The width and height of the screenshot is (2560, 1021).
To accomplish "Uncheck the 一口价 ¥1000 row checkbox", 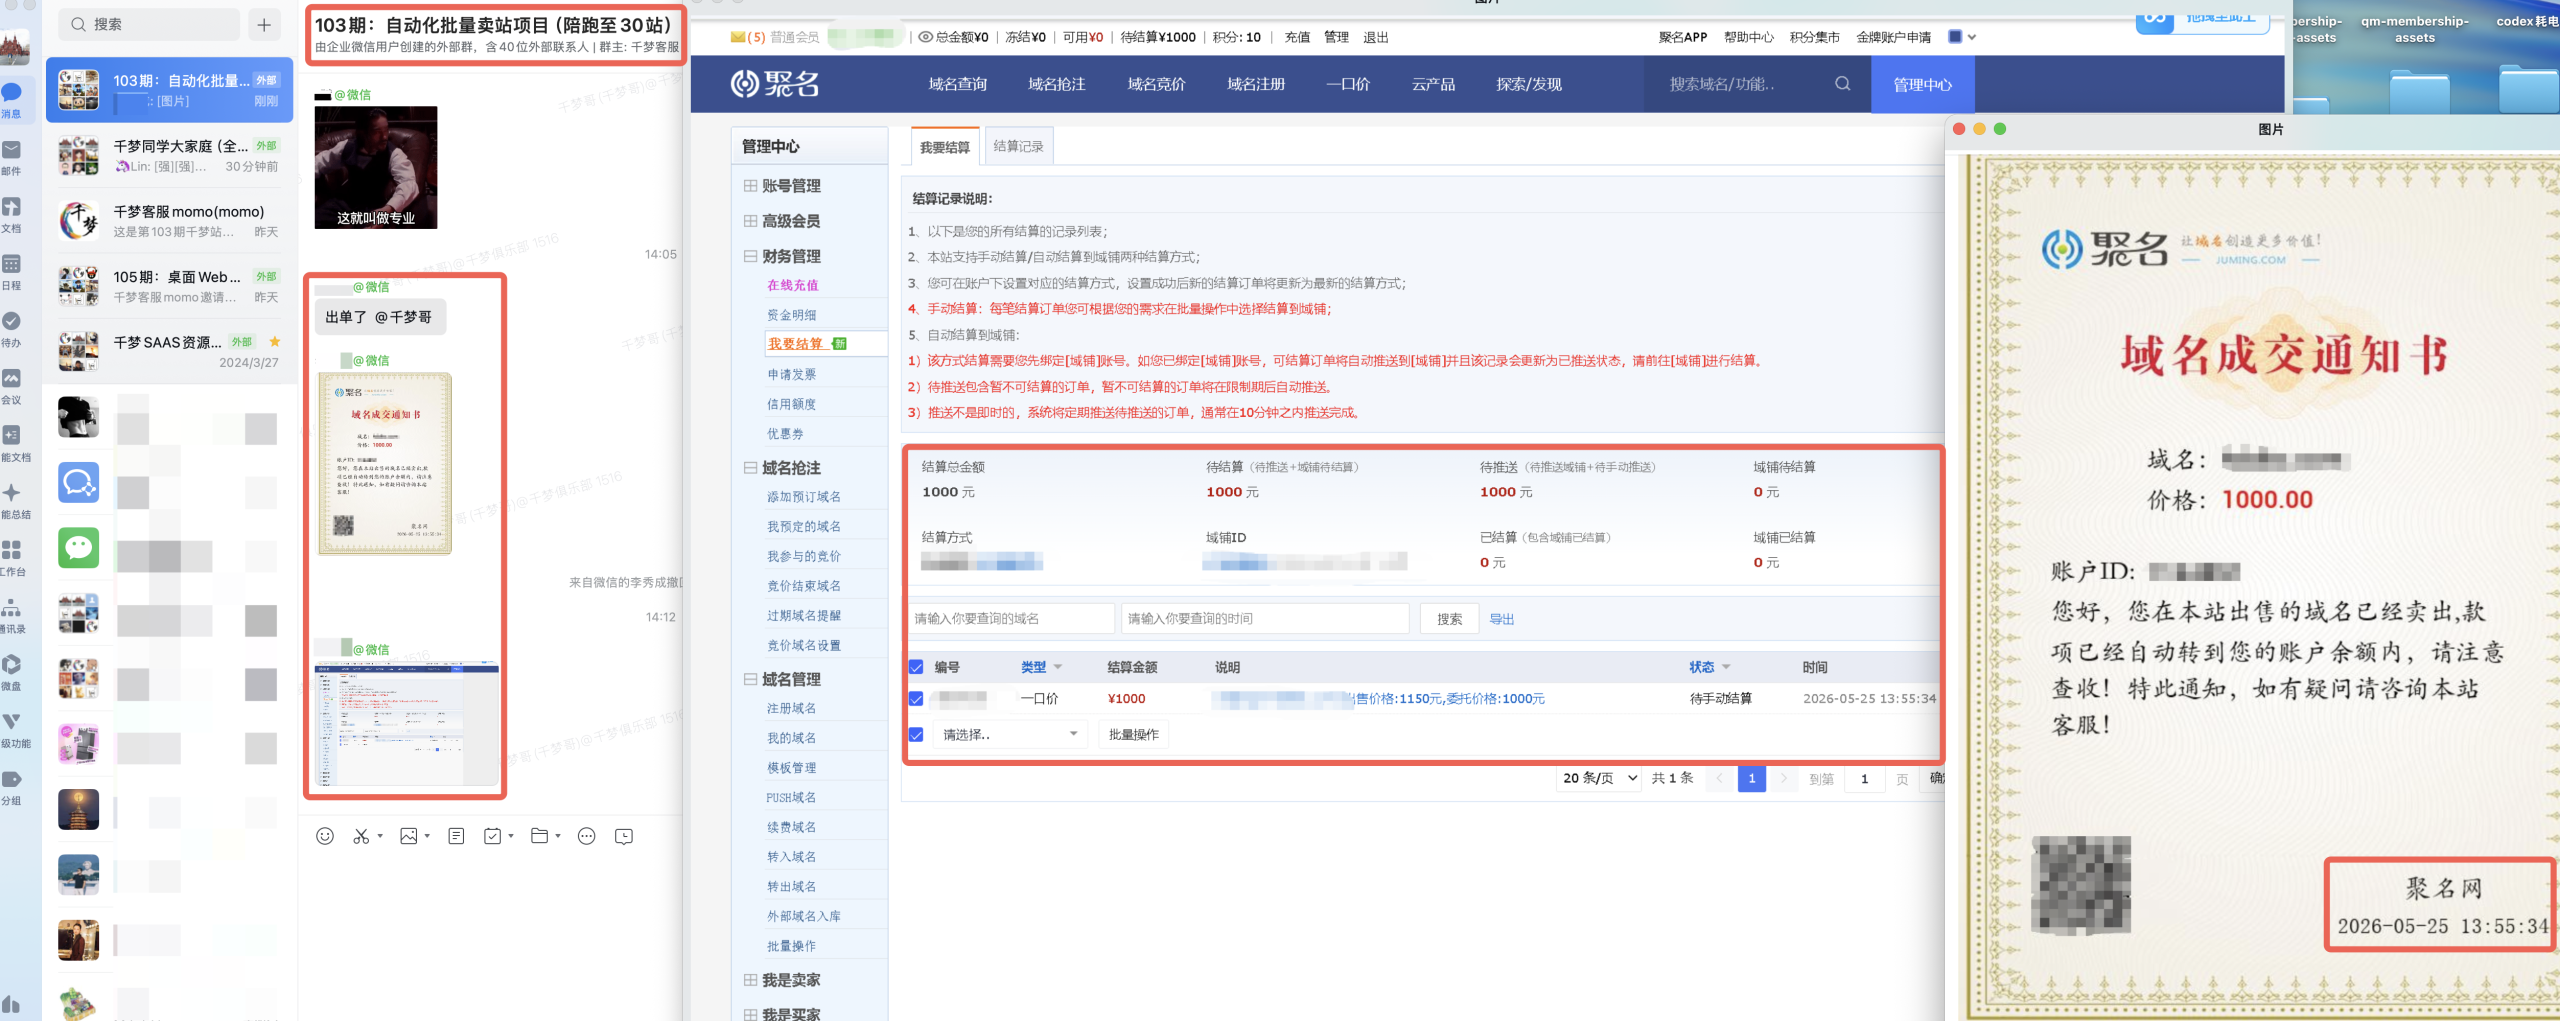I will [x=916, y=699].
